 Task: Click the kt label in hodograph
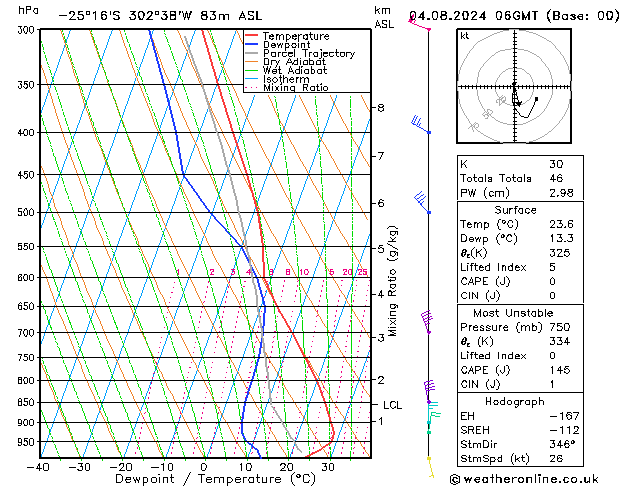click(x=465, y=36)
